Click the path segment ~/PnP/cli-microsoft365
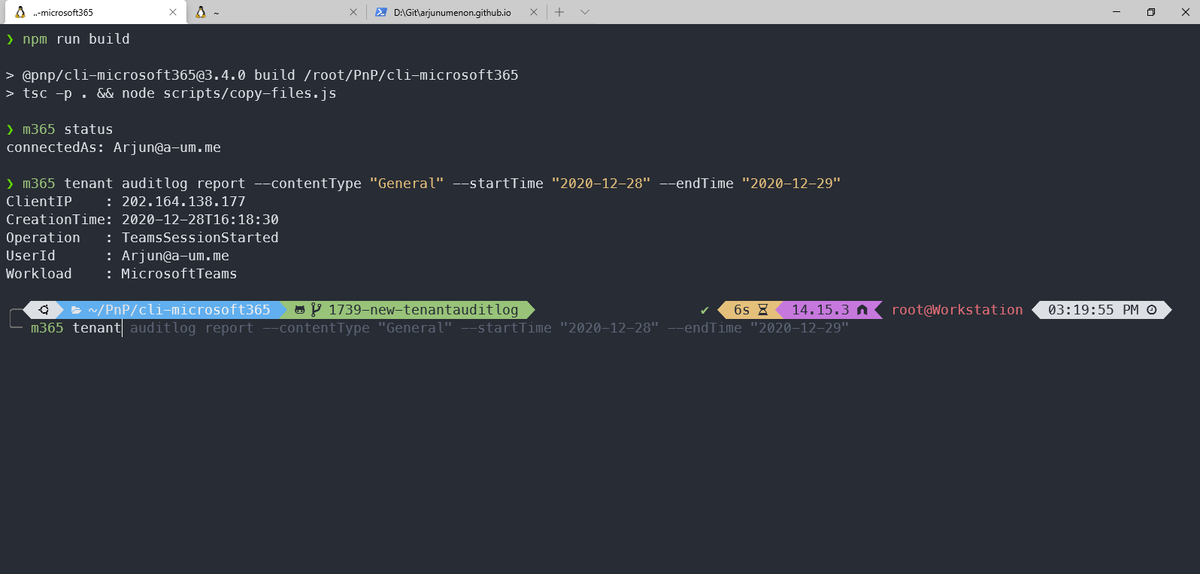This screenshot has width=1200, height=574. 179,310
